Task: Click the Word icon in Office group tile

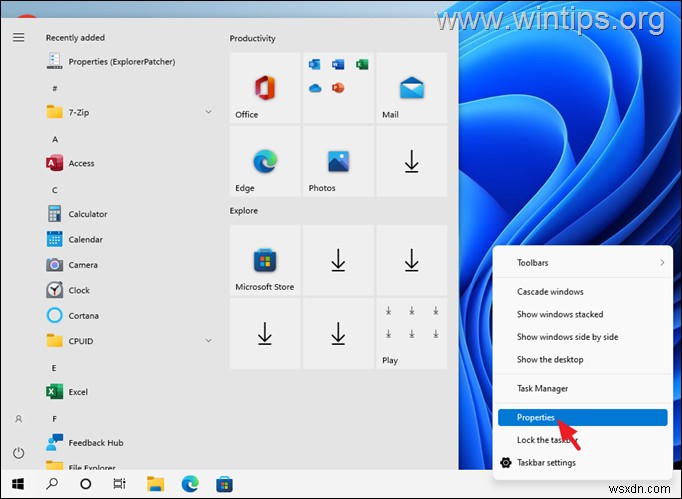Action: [x=338, y=64]
